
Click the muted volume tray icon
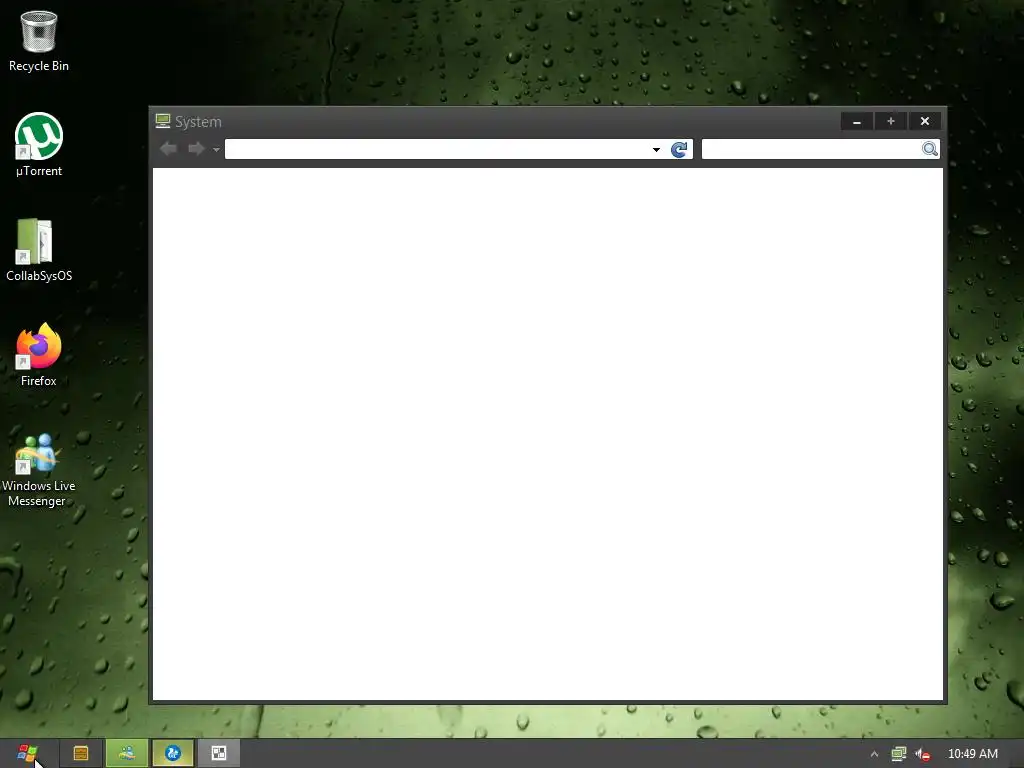coord(922,754)
